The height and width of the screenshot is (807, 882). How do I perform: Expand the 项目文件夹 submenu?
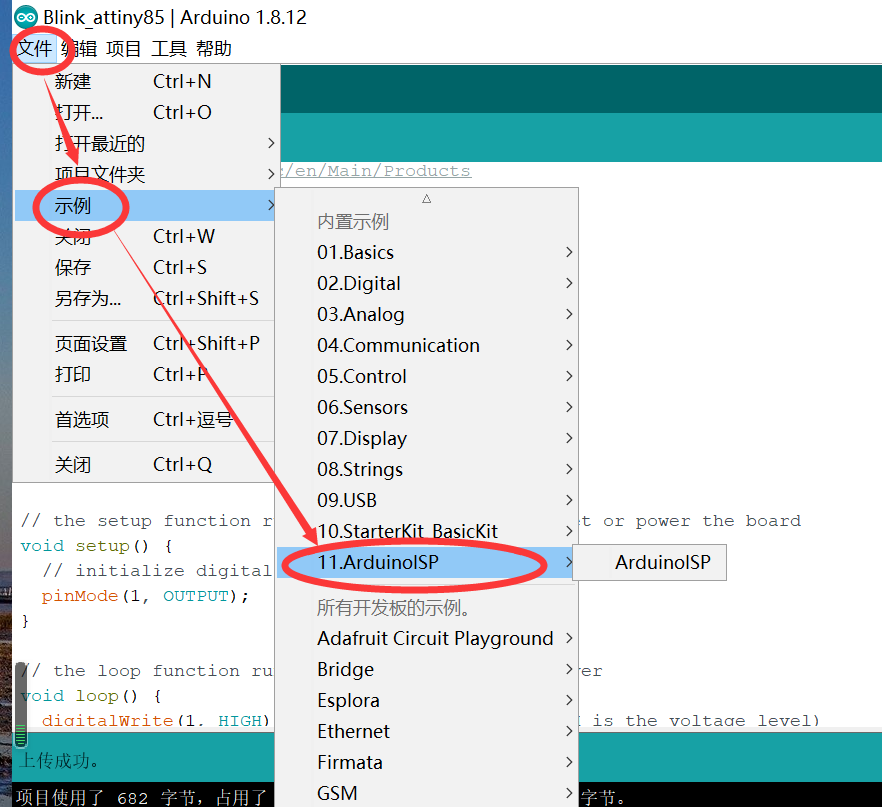(146, 174)
